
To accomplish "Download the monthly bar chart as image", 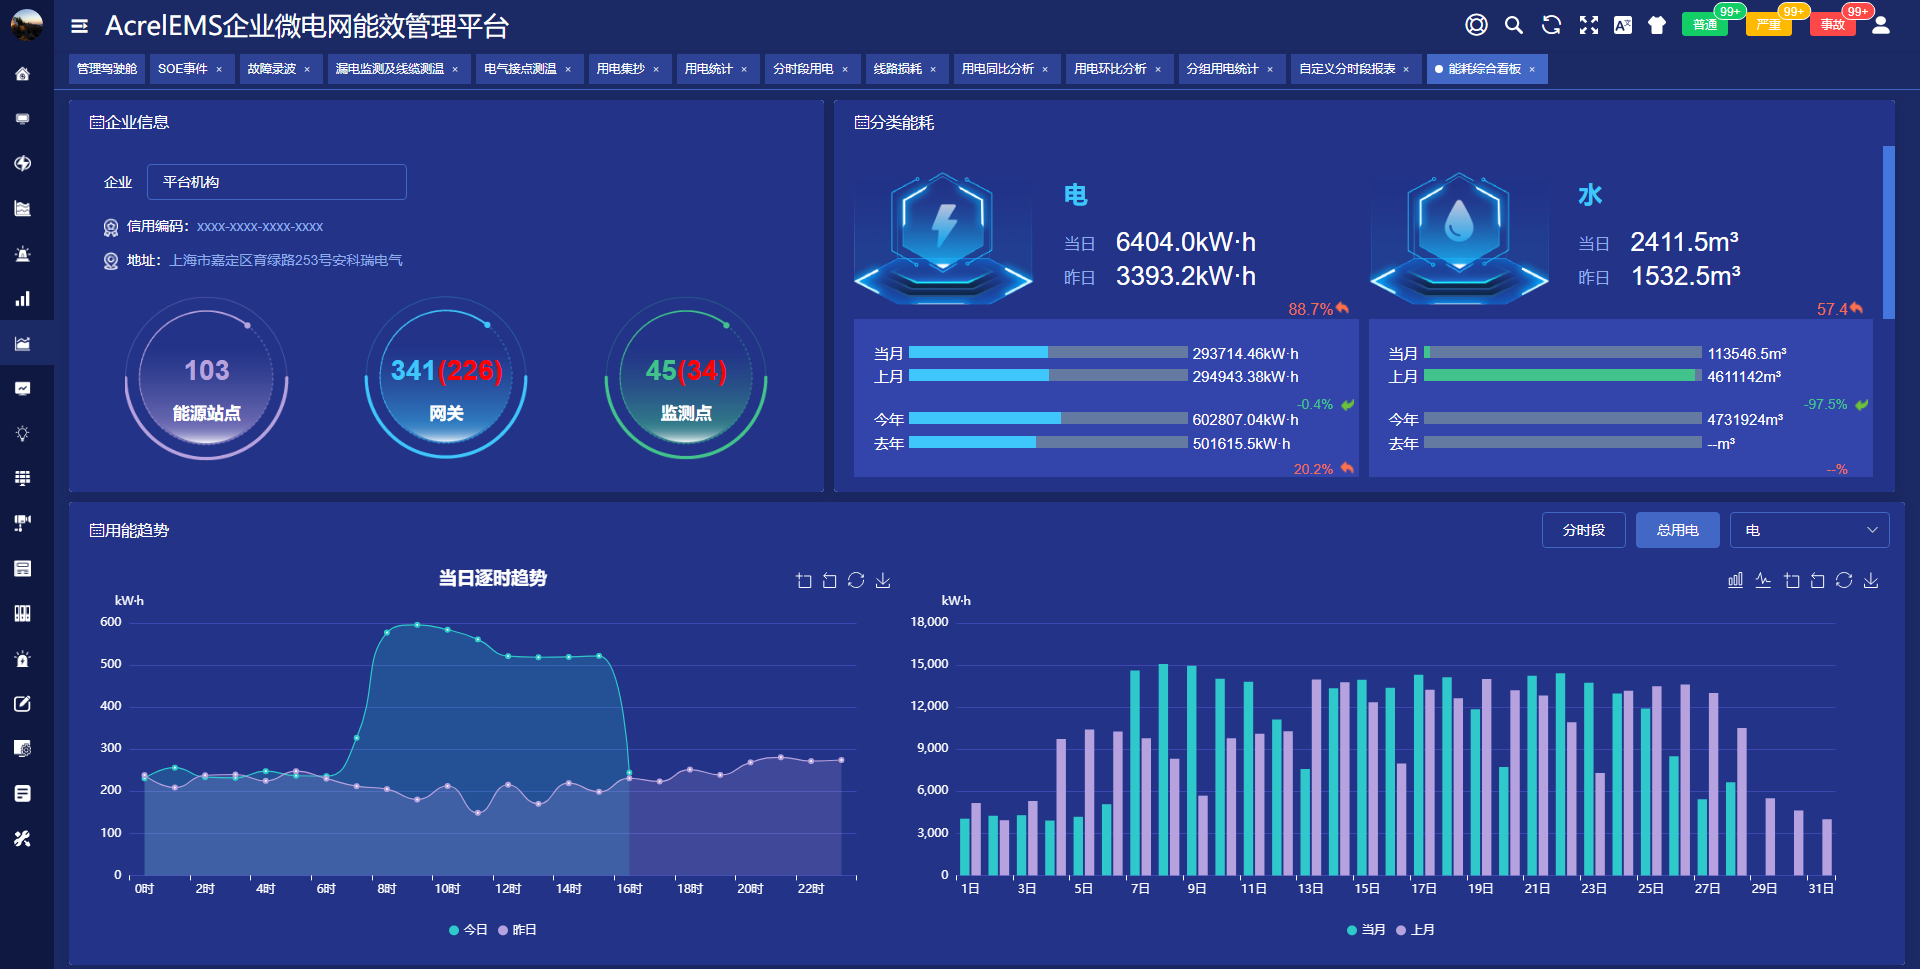I will click(1871, 581).
